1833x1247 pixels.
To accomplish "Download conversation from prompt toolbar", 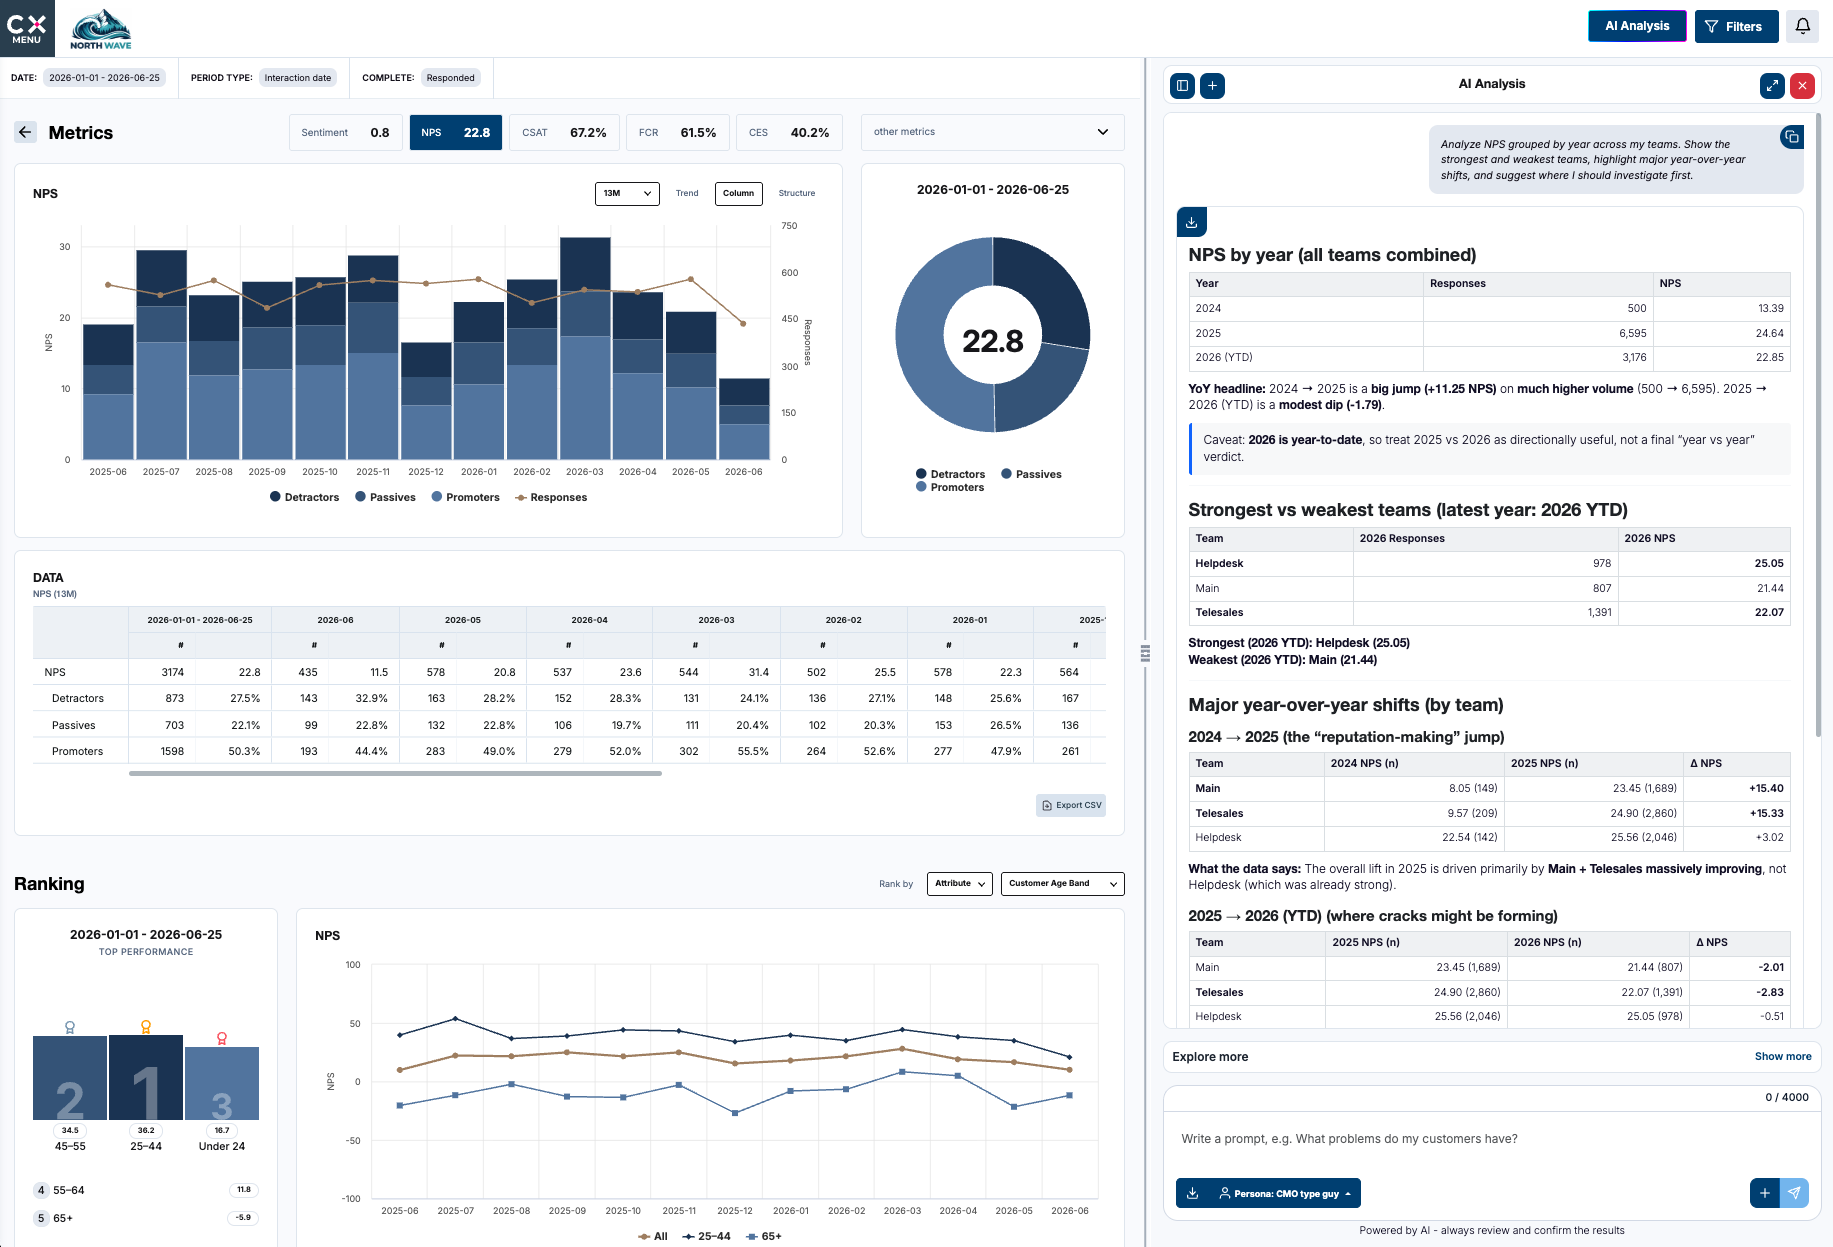I will 1192,1193.
